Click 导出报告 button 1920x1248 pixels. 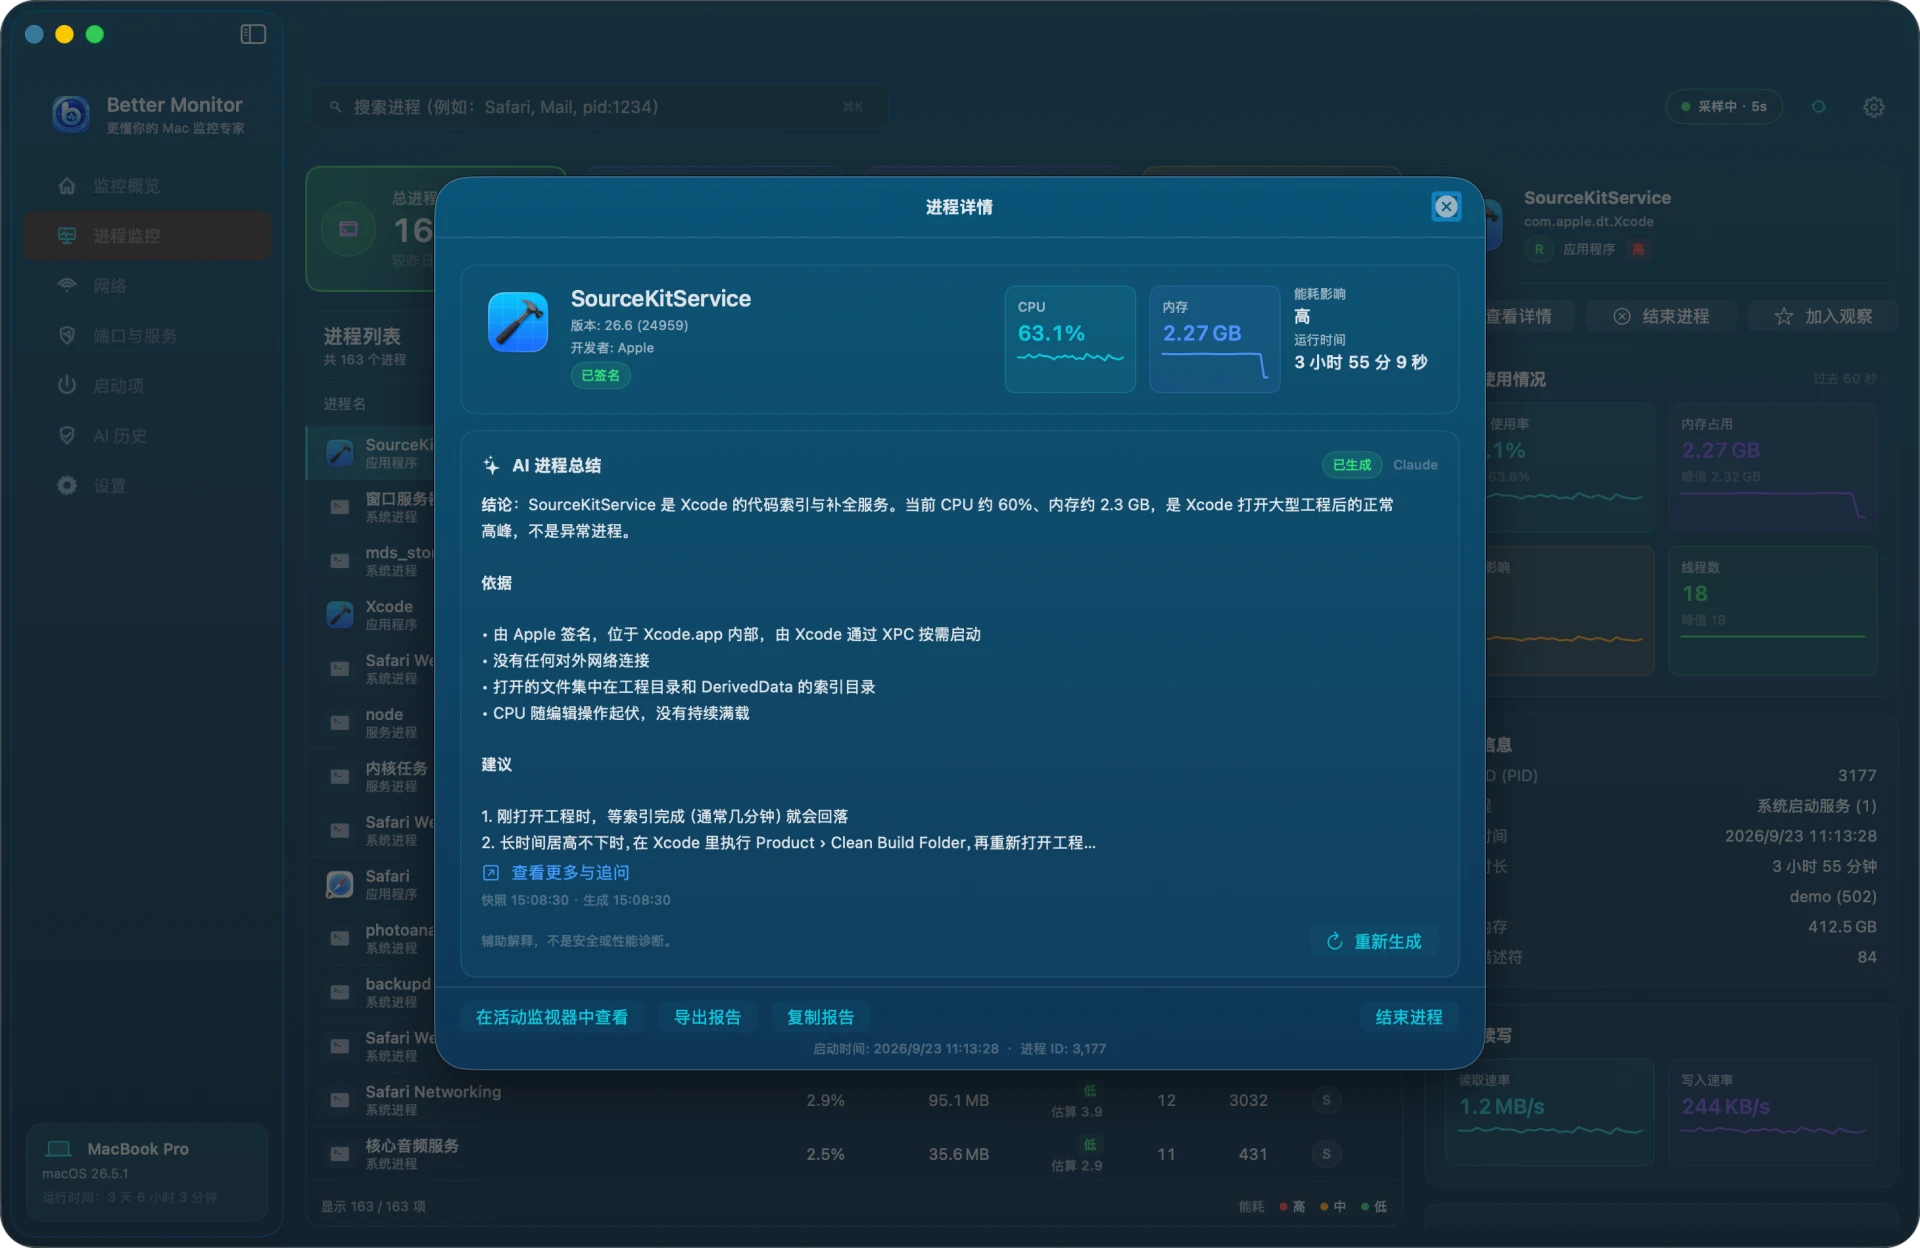[707, 1017]
